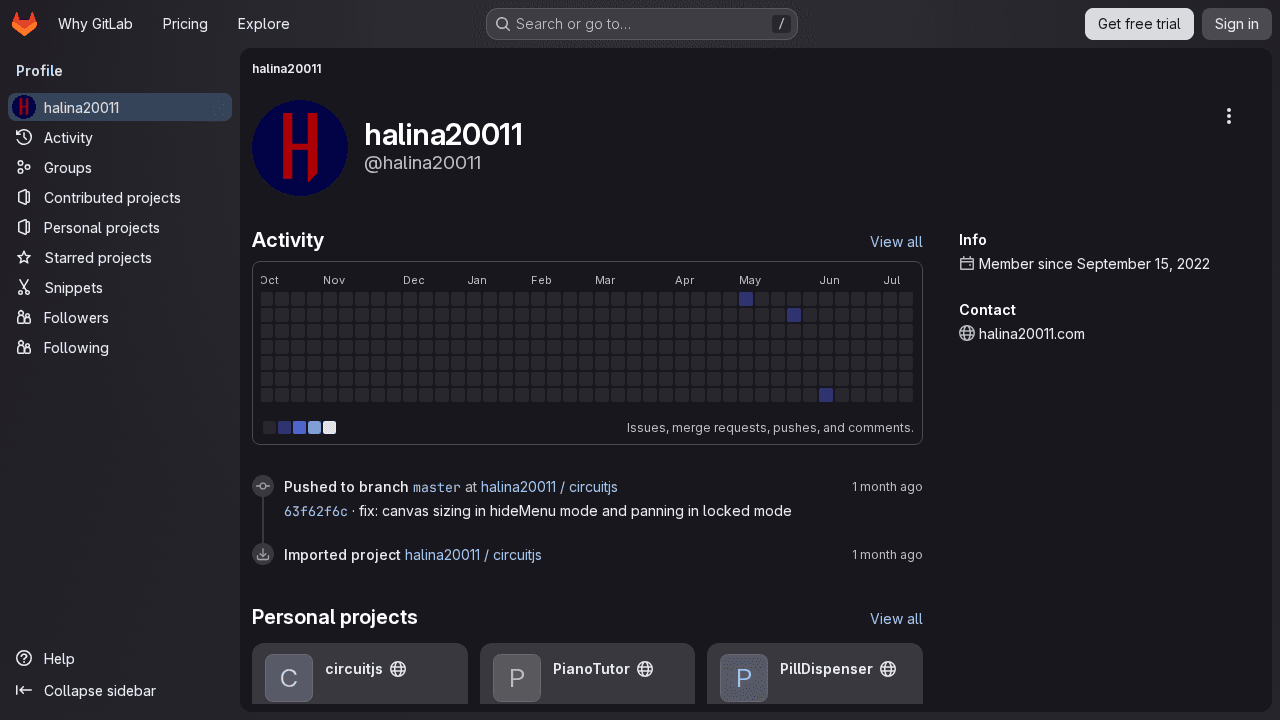This screenshot has width=1280, height=720.
Task: Click halina20011 breadcrumb
Action: [x=287, y=69]
